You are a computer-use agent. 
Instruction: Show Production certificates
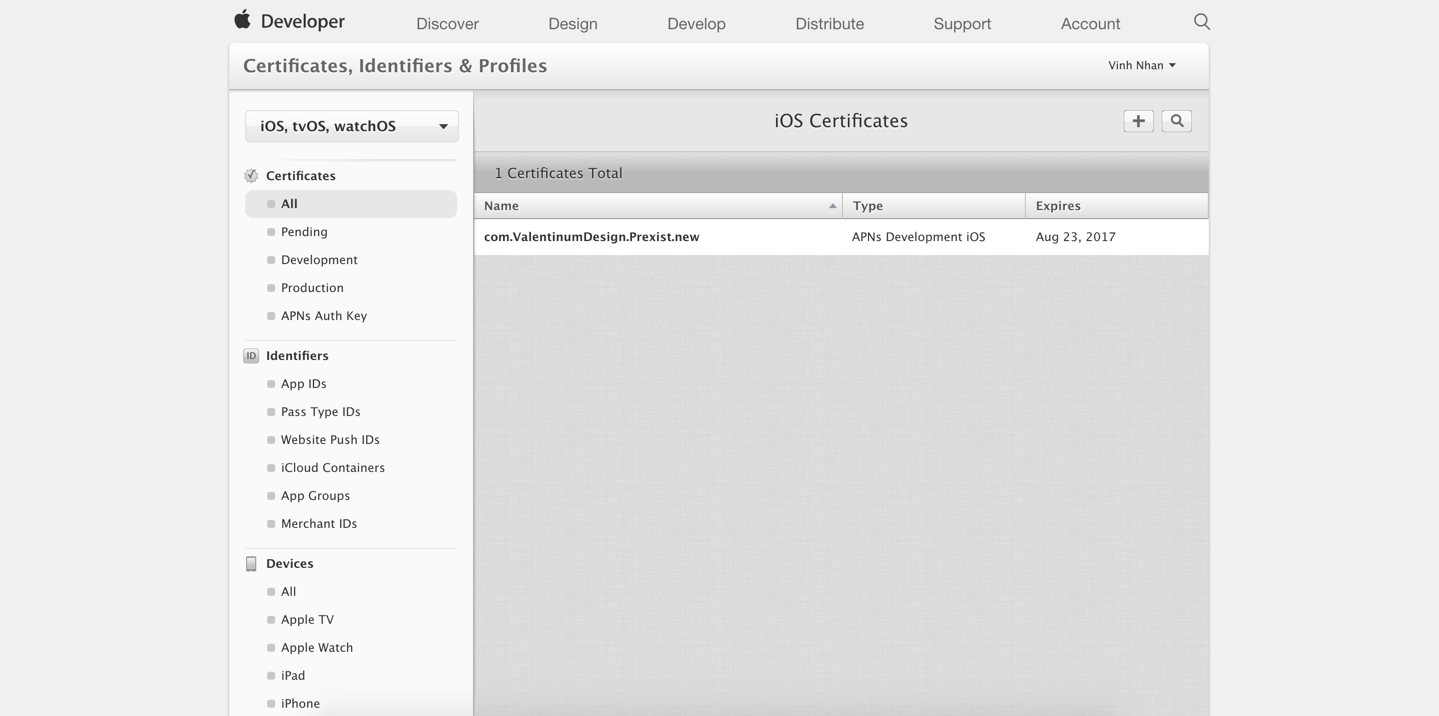point(312,288)
